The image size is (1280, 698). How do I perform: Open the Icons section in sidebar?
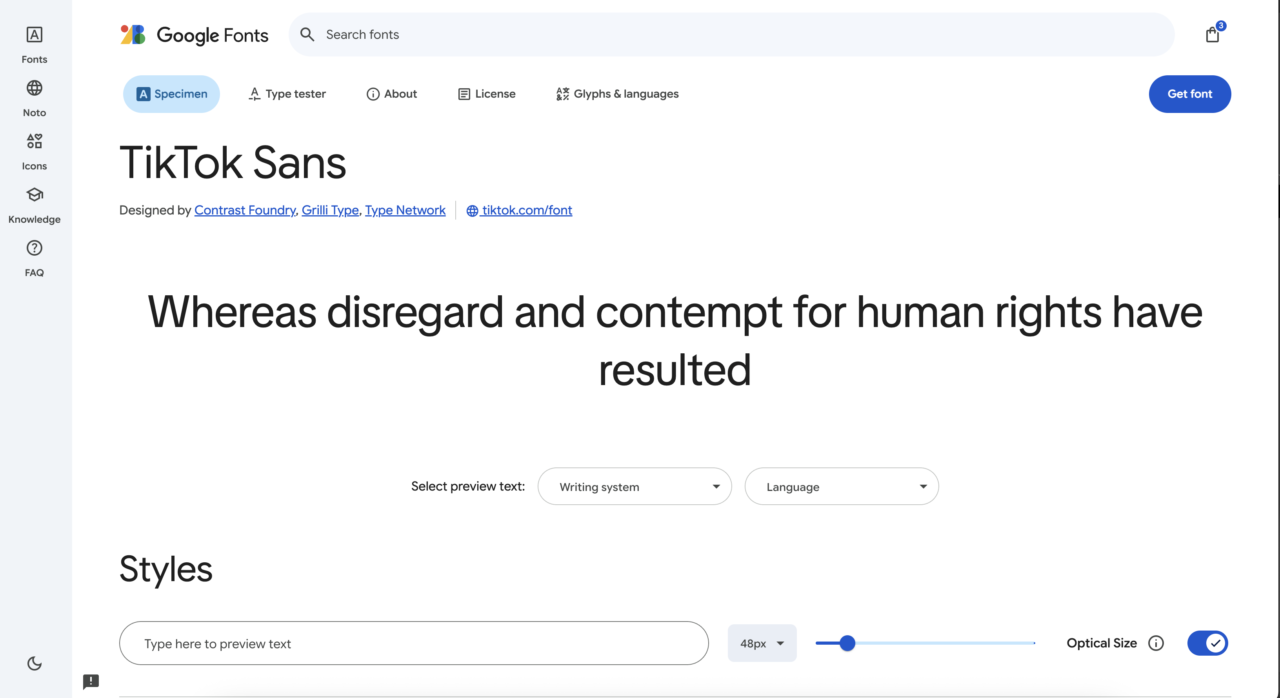click(x=34, y=152)
